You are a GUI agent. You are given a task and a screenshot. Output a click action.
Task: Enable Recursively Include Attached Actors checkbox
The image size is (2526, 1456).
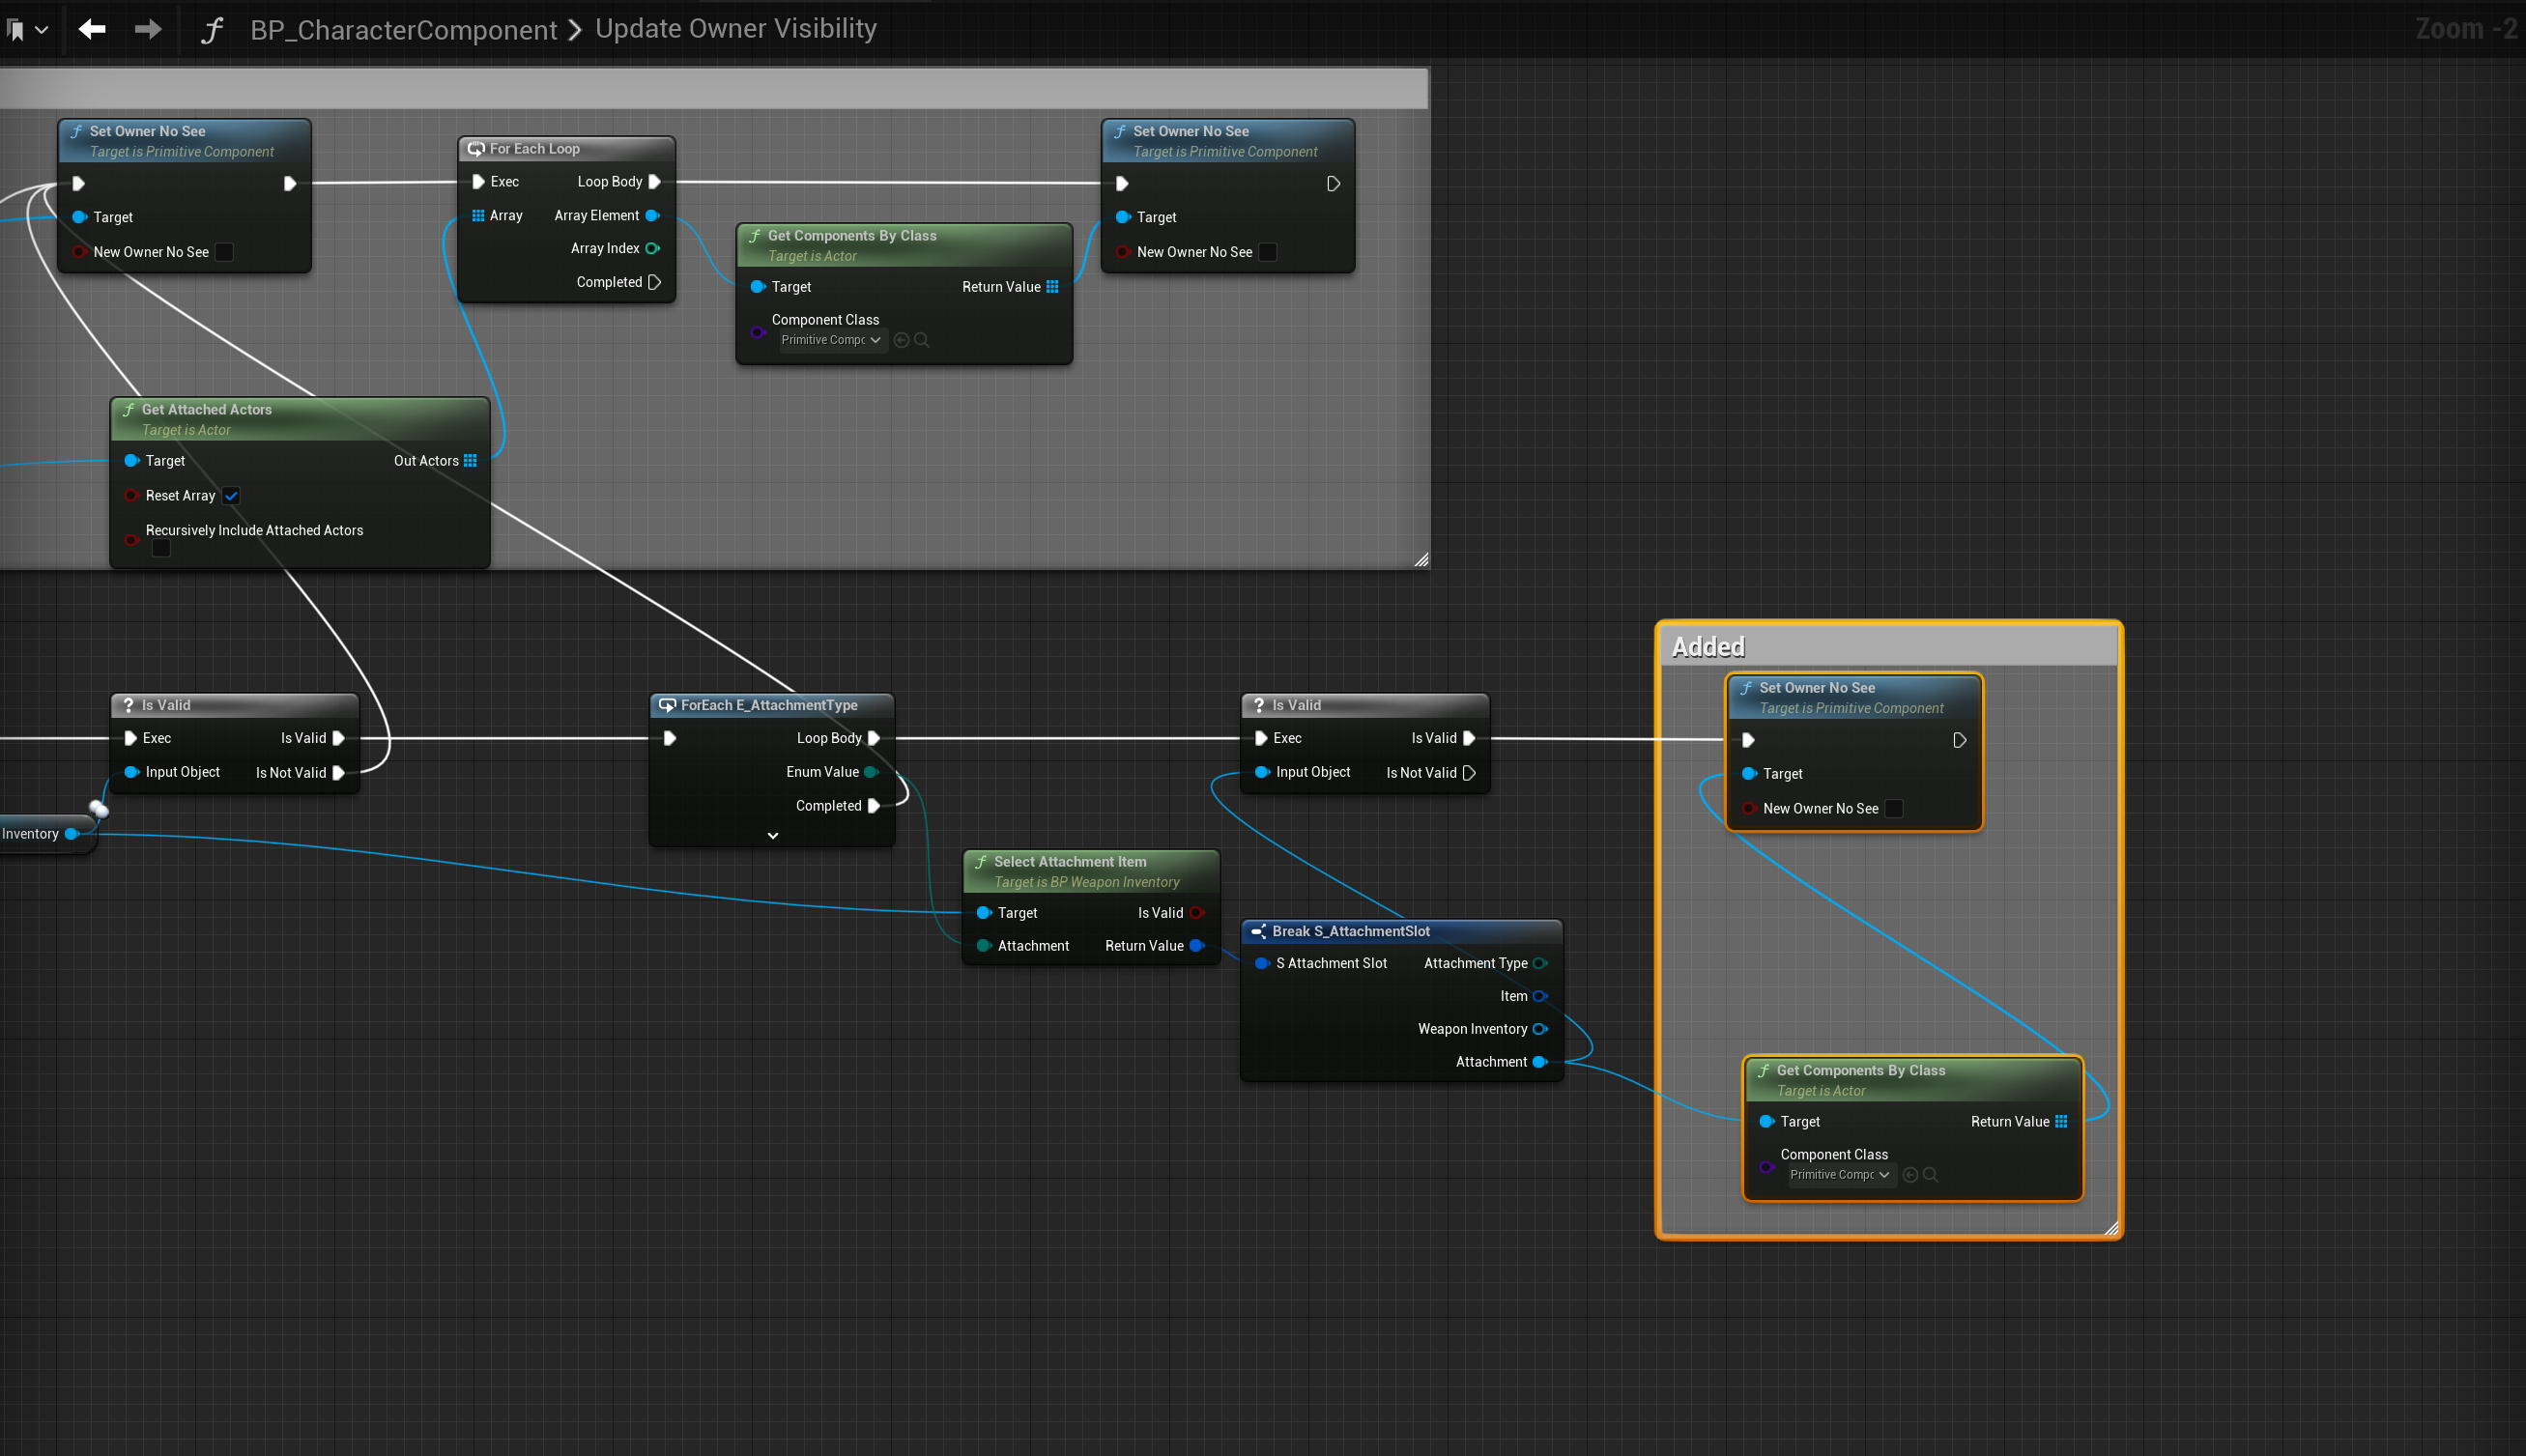[161, 549]
